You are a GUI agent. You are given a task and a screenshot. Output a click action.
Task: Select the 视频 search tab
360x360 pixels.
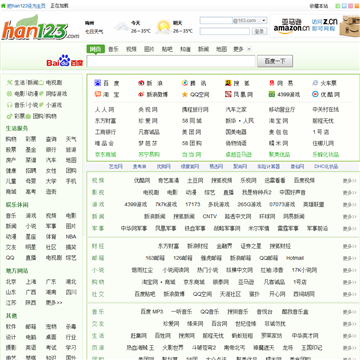coord(131,49)
